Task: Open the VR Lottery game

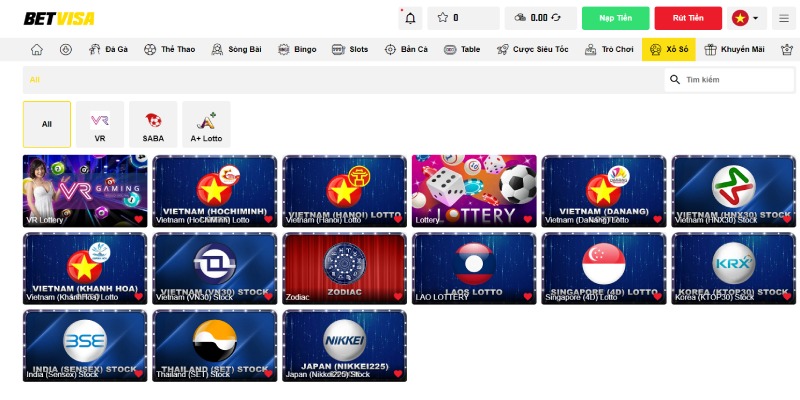Action: (85, 191)
